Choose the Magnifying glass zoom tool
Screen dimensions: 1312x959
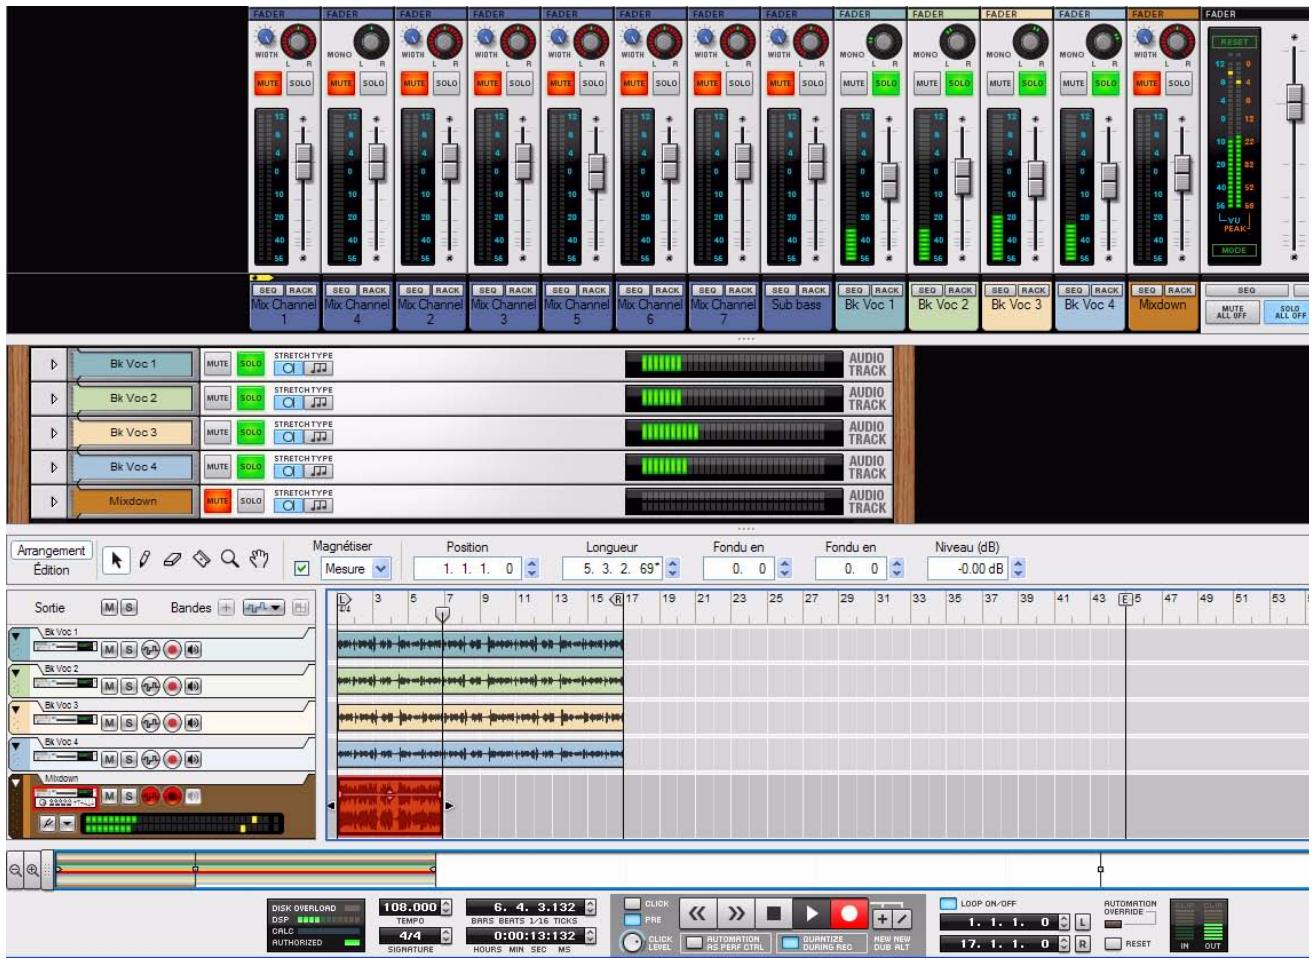point(228,560)
